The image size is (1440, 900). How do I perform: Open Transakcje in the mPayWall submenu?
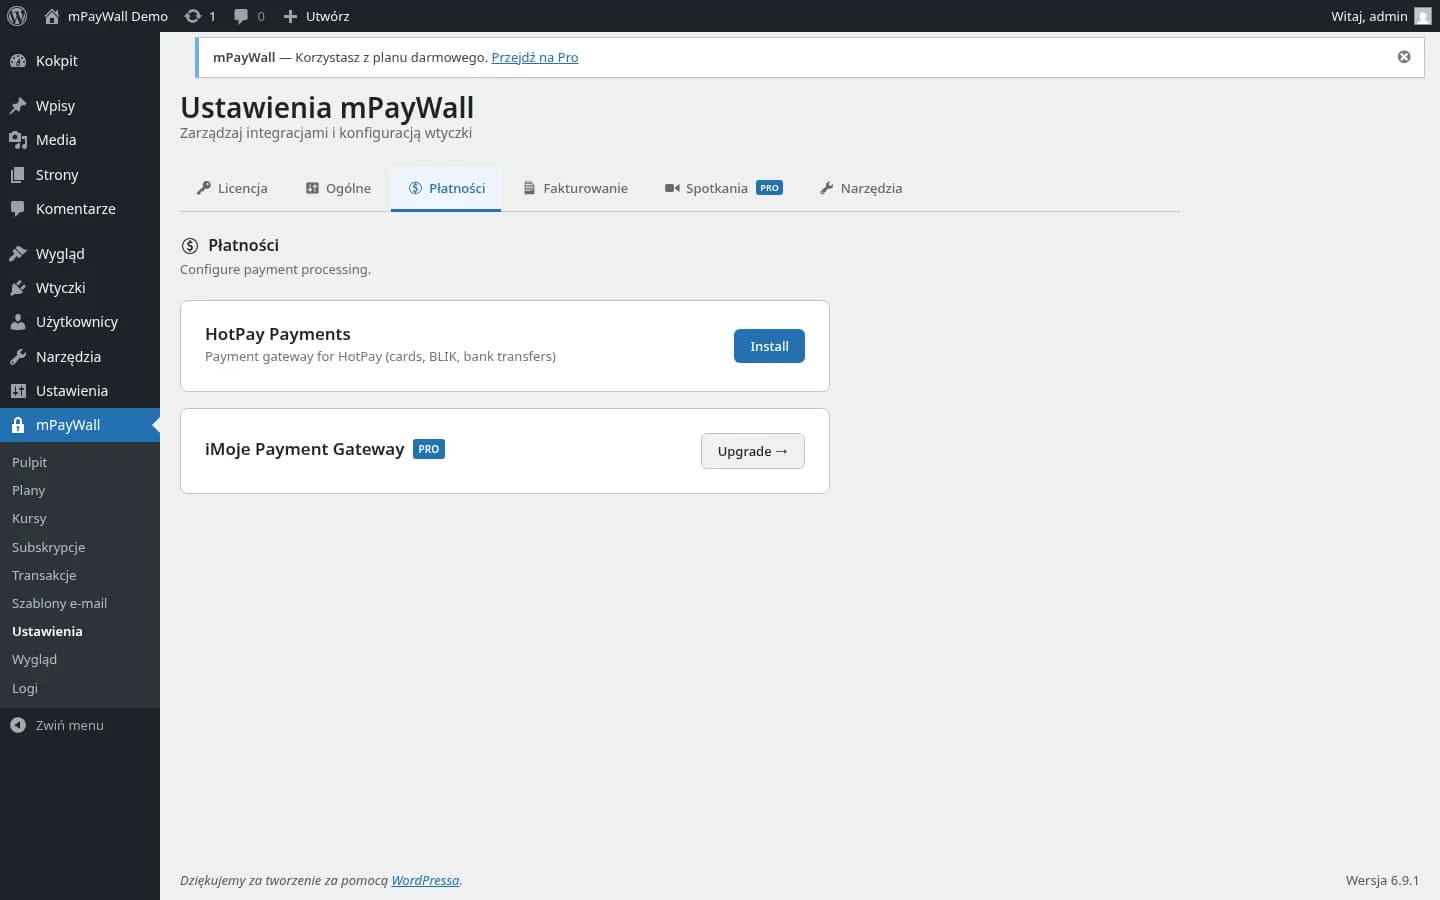pyautogui.click(x=44, y=575)
